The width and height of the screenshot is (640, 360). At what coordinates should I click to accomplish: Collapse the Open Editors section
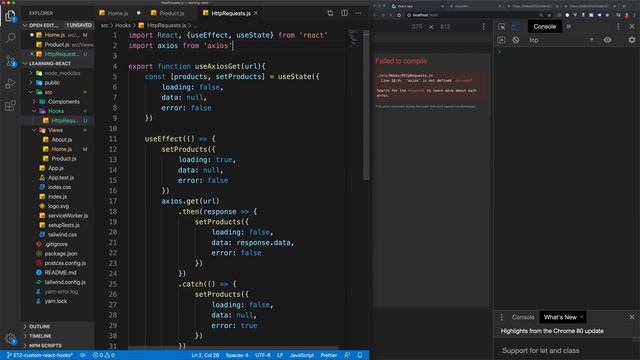coord(58,25)
